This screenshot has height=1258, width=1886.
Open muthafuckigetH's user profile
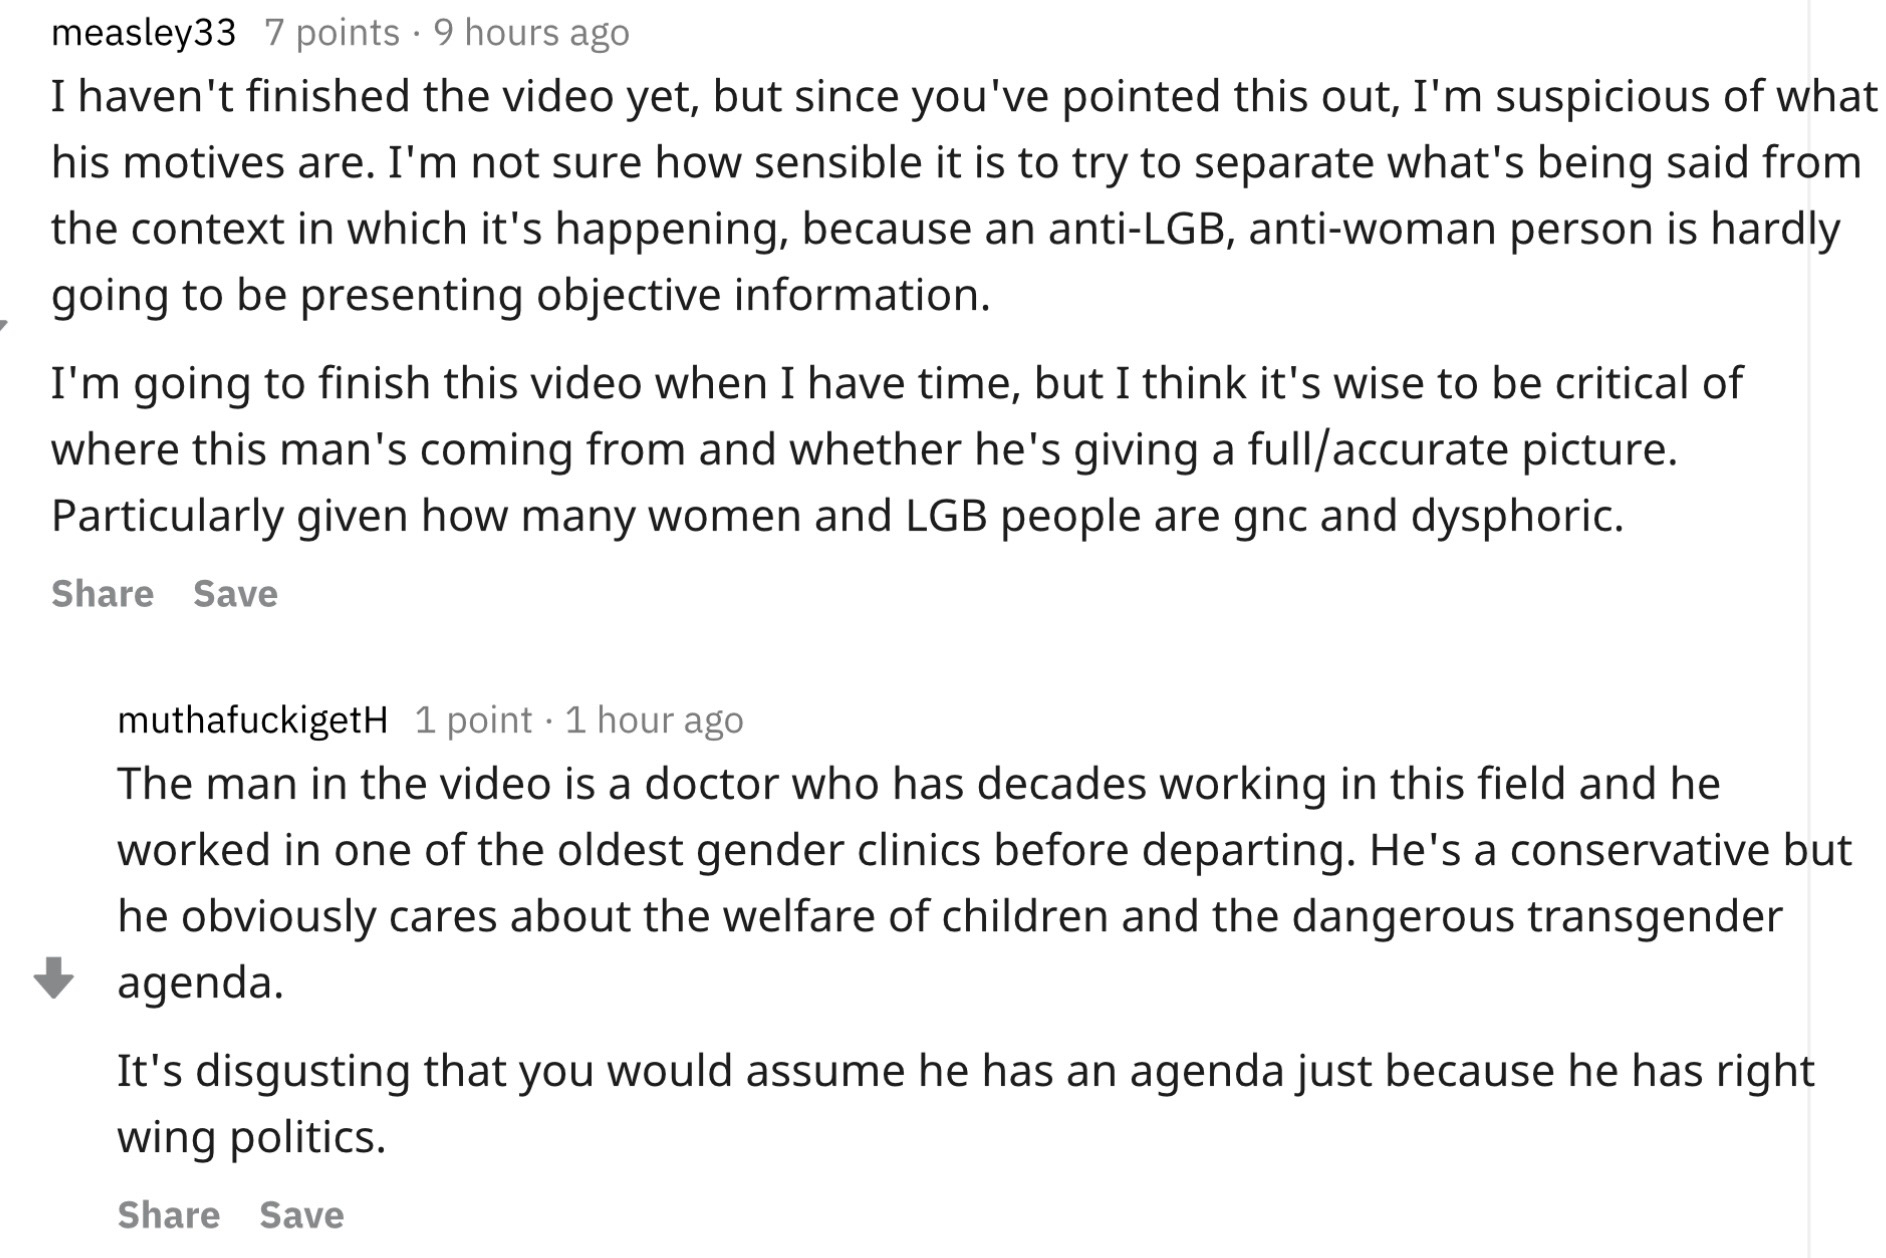tap(252, 719)
